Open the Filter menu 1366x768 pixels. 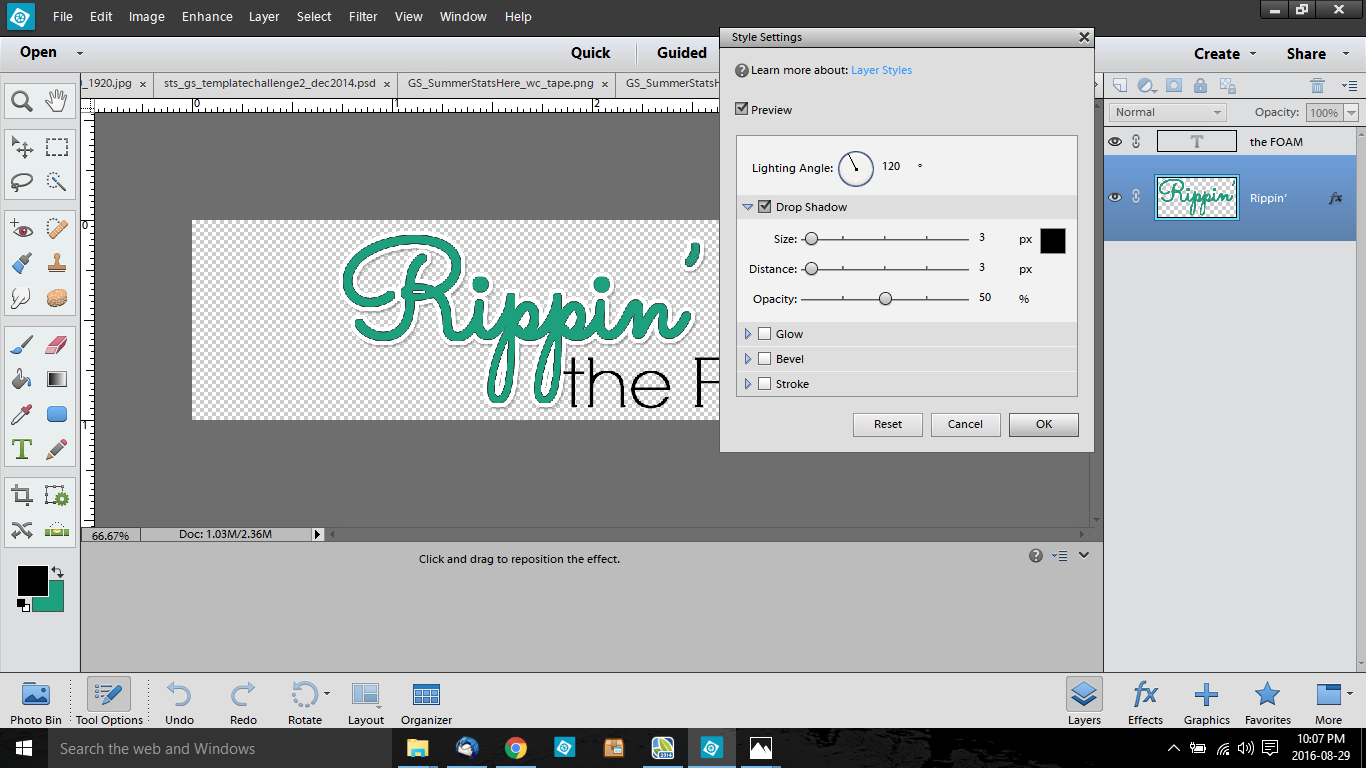click(x=362, y=16)
